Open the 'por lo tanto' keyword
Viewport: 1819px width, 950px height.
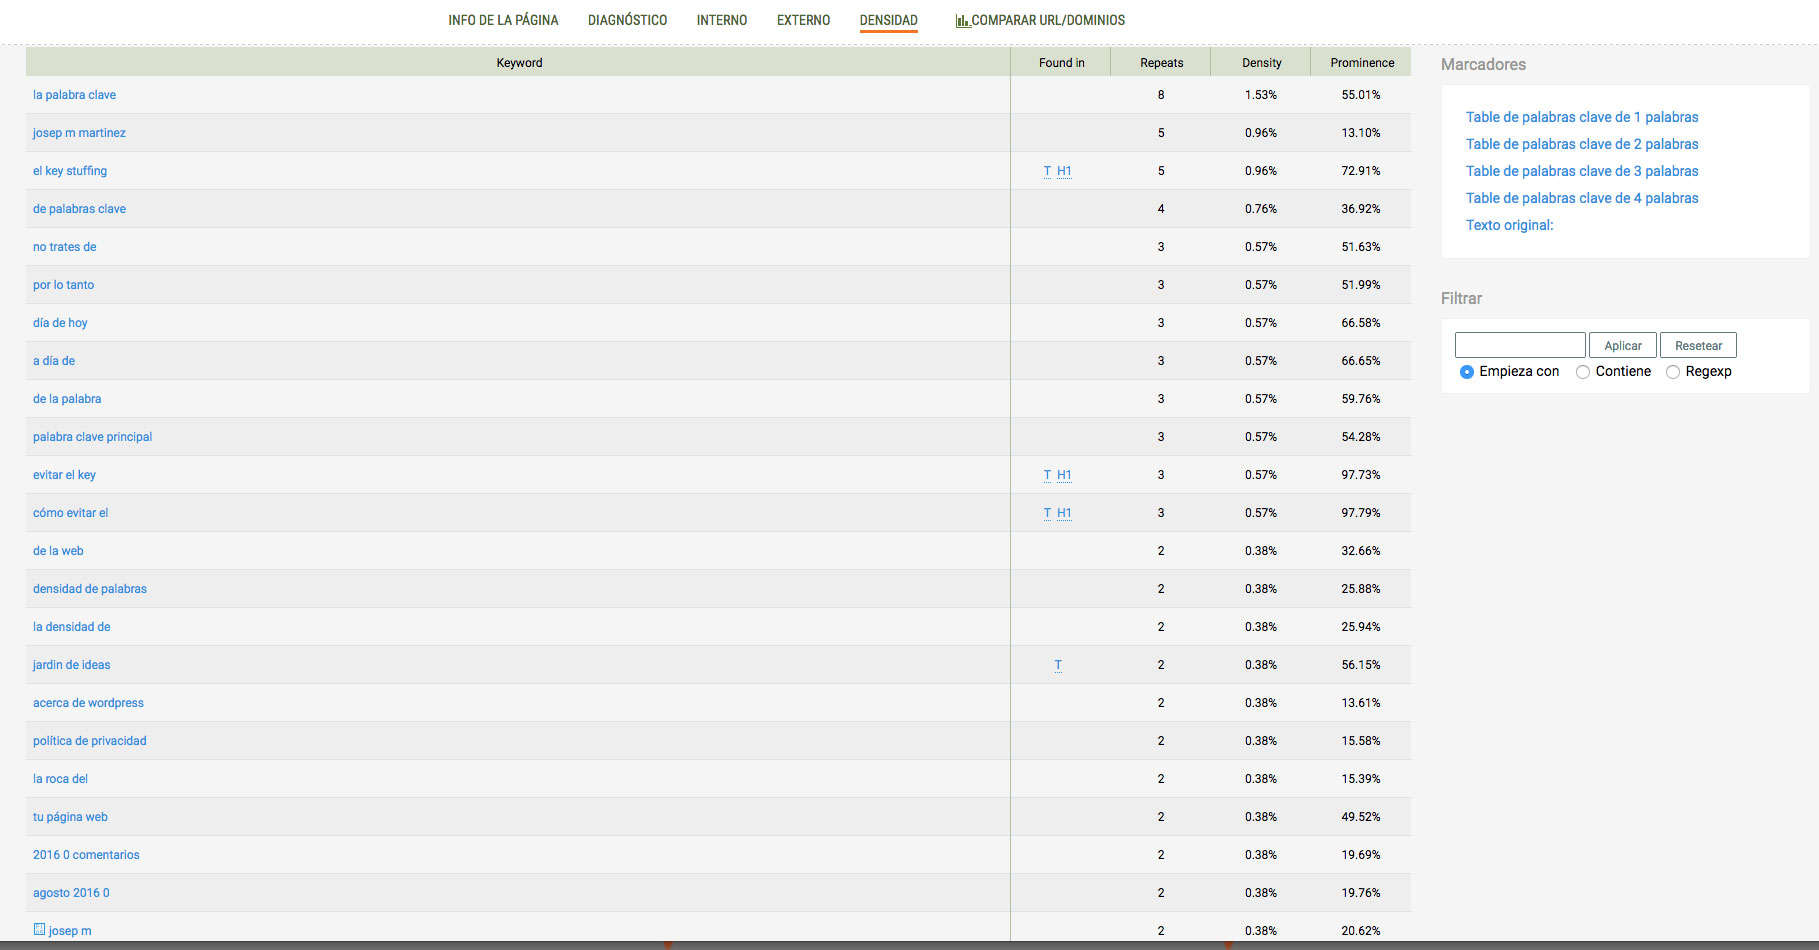coord(63,285)
